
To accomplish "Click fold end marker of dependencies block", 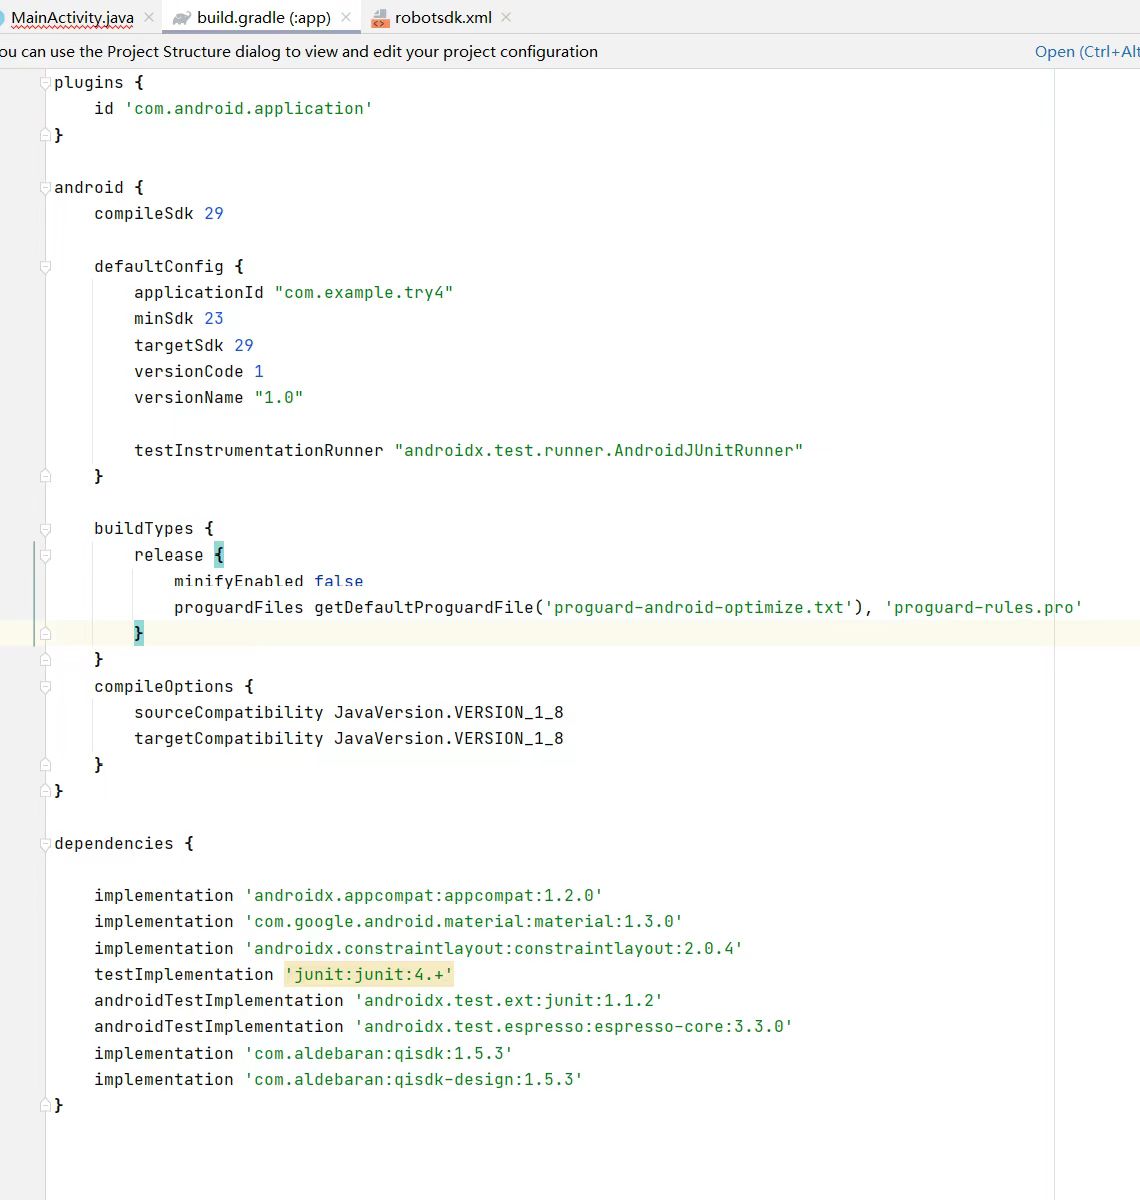I will pyautogui.click(x=45, y=1106).
